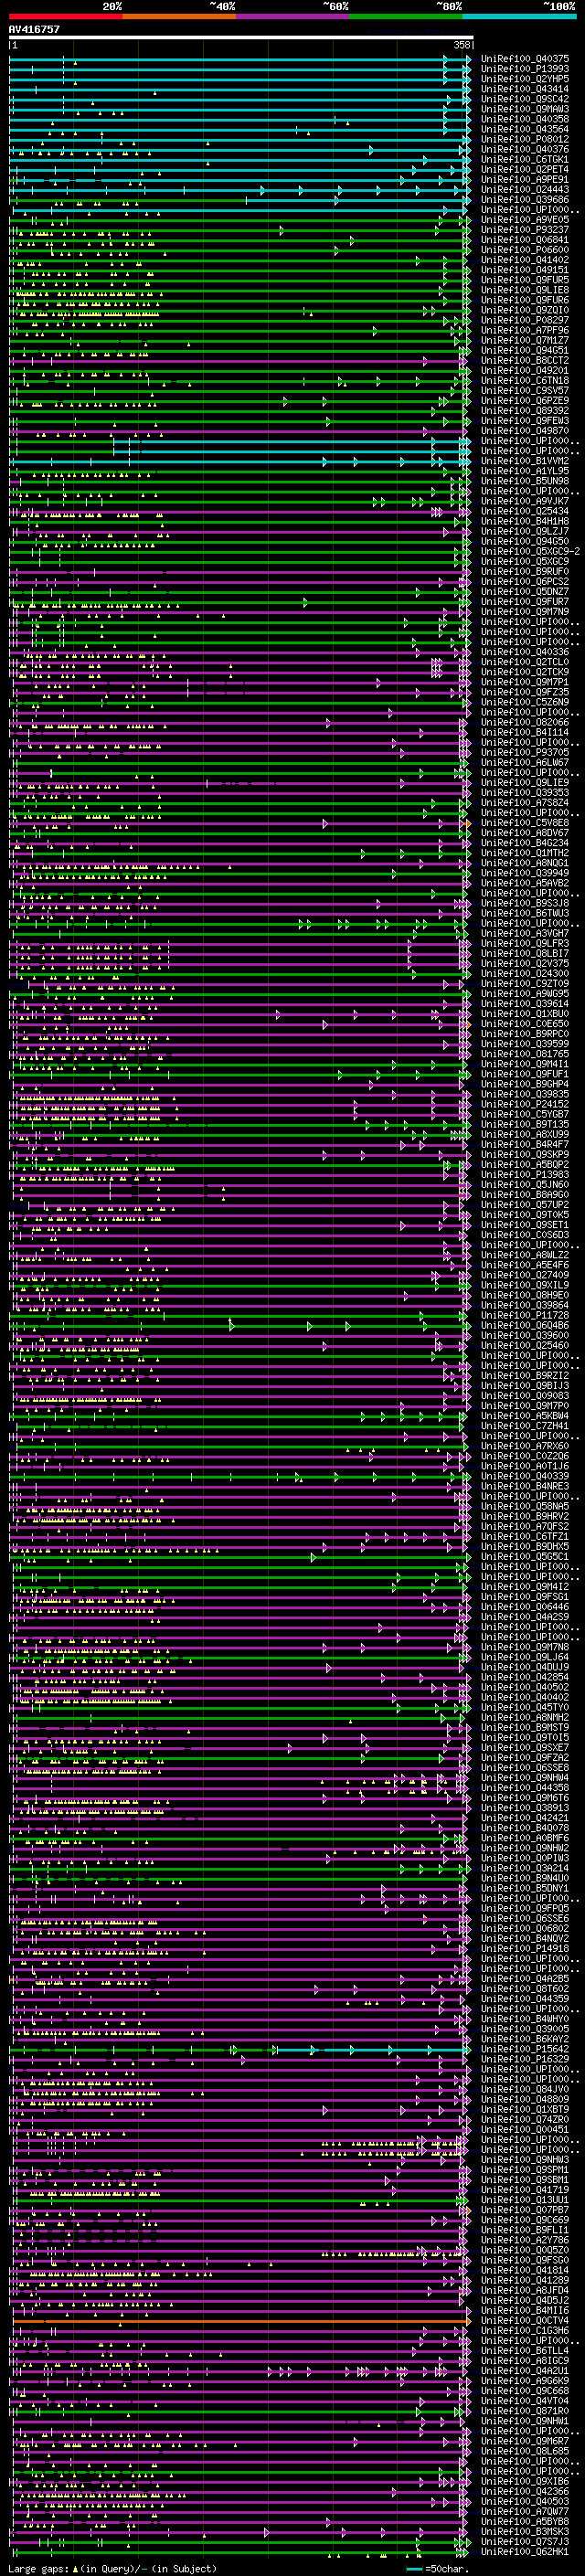
Task: Choose the UniRef100_B4MII6 hit
Action: 525,2311
